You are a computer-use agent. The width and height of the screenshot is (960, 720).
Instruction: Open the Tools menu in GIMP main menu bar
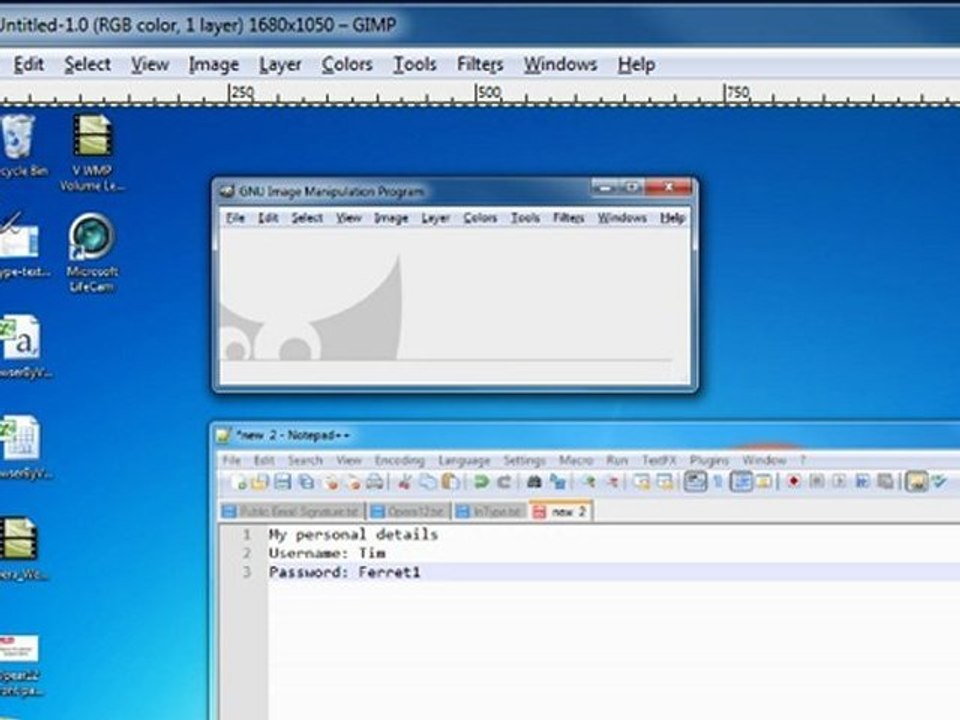(414, 64)
